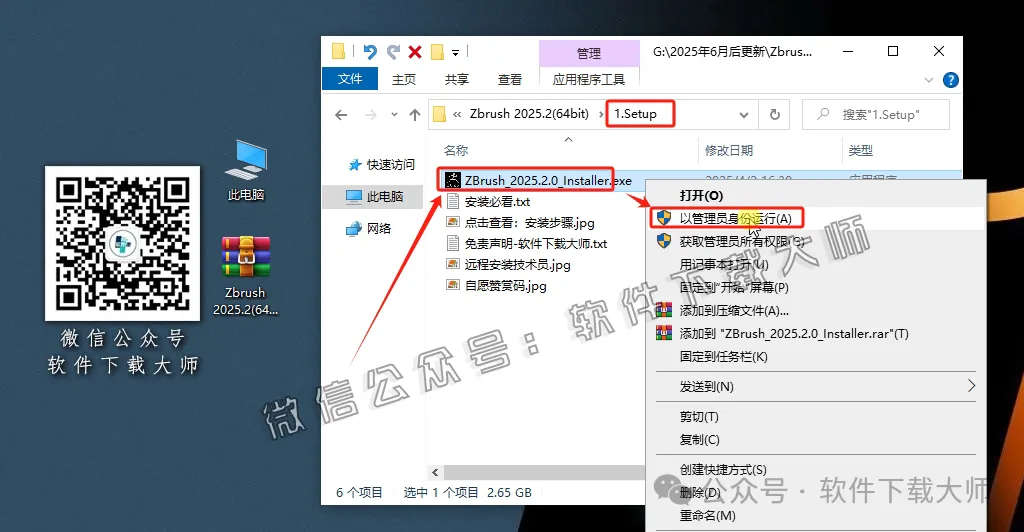The image size is (1024, 532).
Task: Open the recent locations dropdown arrow
Action: [394, 115]
